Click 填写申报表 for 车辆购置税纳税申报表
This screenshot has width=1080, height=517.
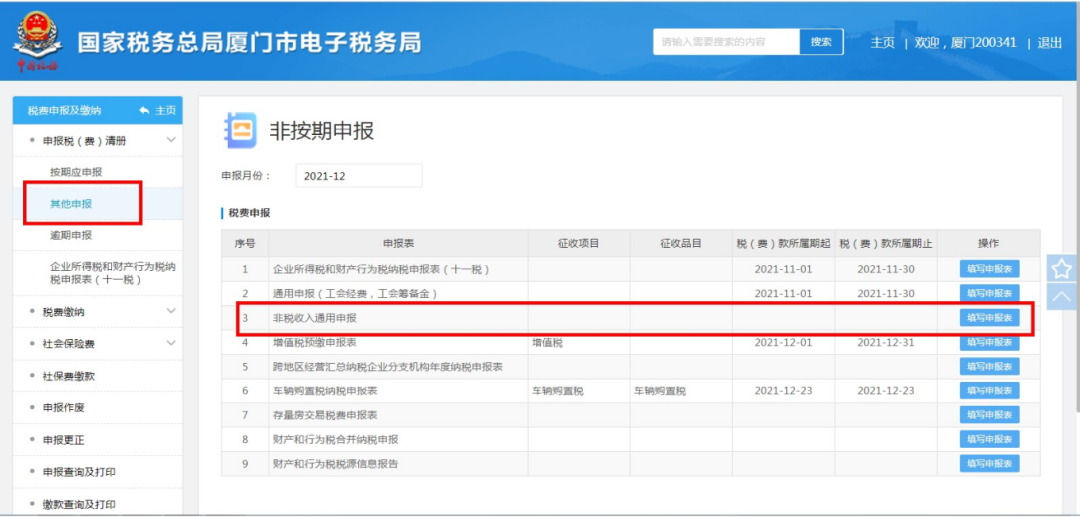pos(989,390)
